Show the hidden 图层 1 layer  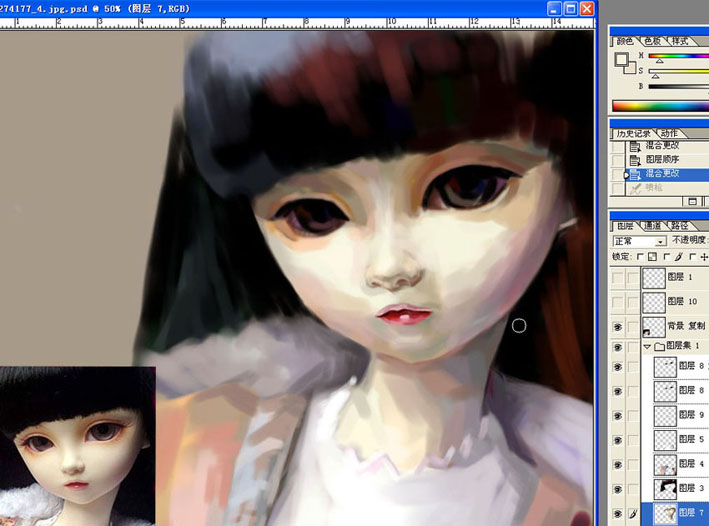coord(616,277)
